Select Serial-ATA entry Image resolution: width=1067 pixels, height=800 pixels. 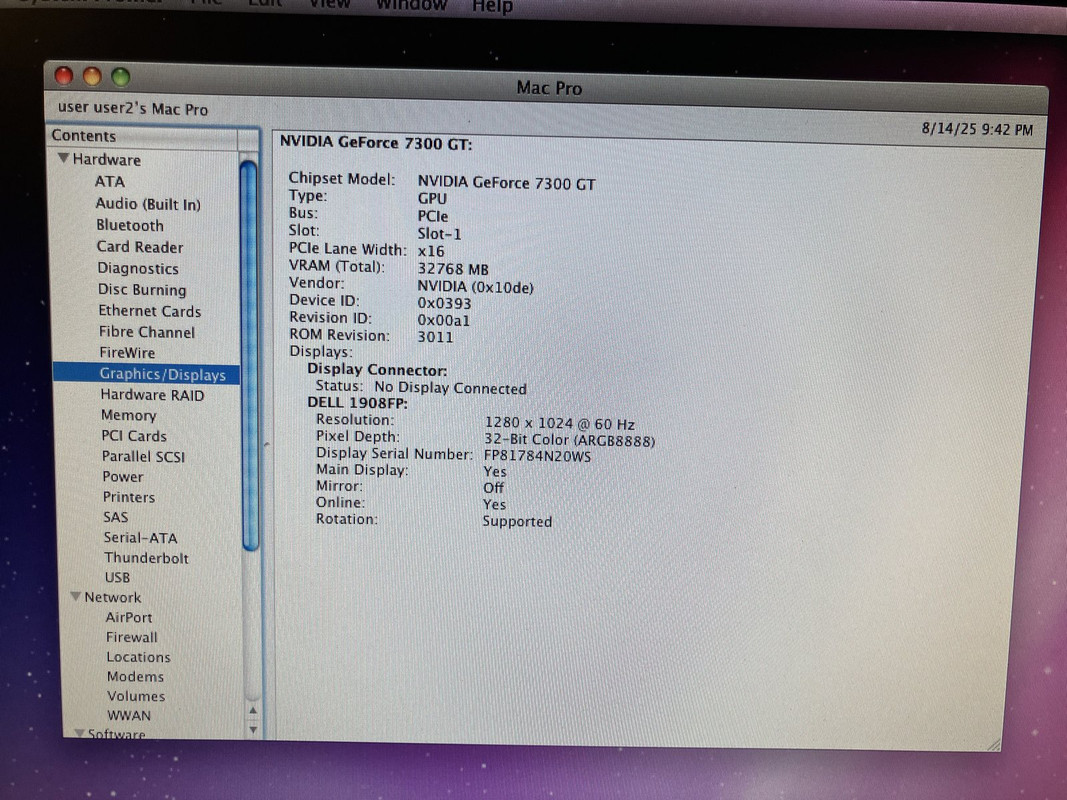pyautogui.click(x=140, y=537)
